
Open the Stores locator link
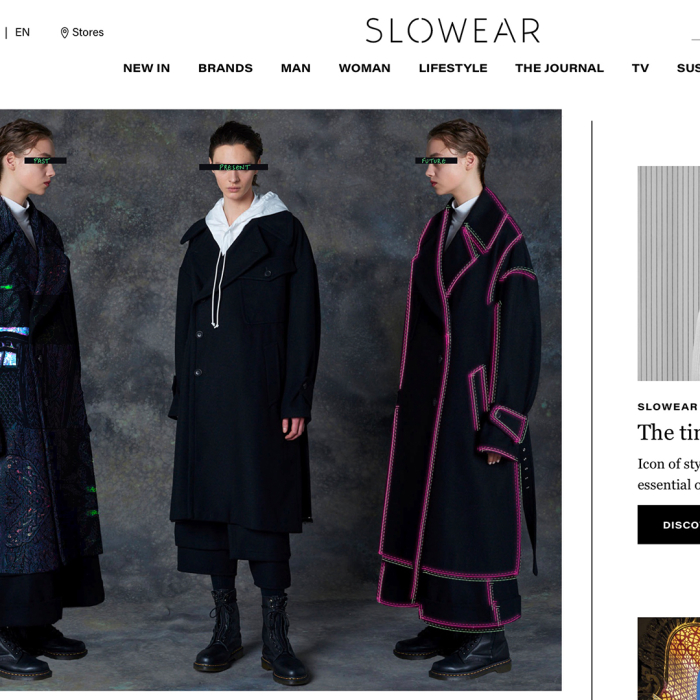(82, 33)
